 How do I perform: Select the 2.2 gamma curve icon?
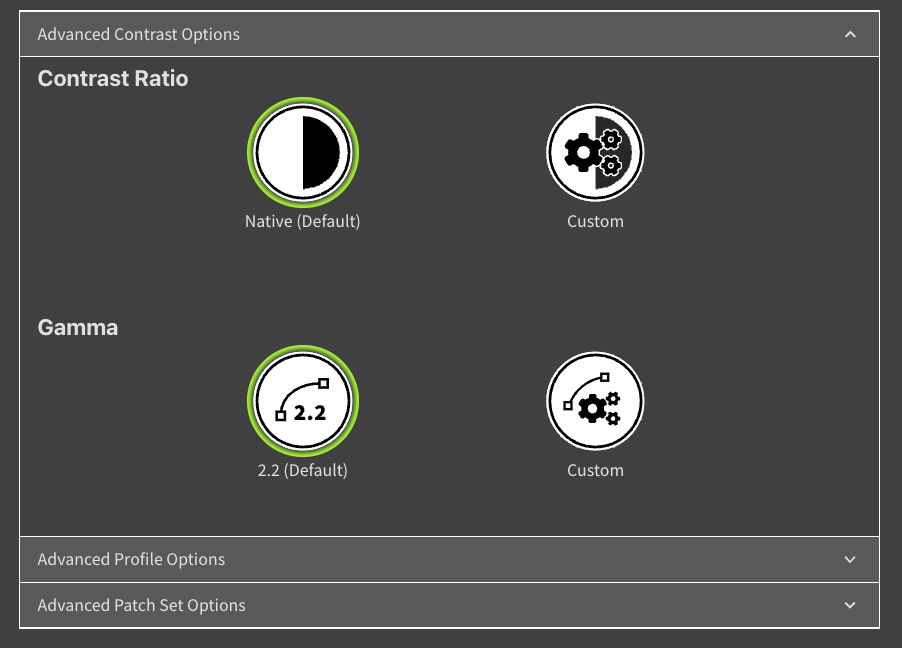point(303,402)
